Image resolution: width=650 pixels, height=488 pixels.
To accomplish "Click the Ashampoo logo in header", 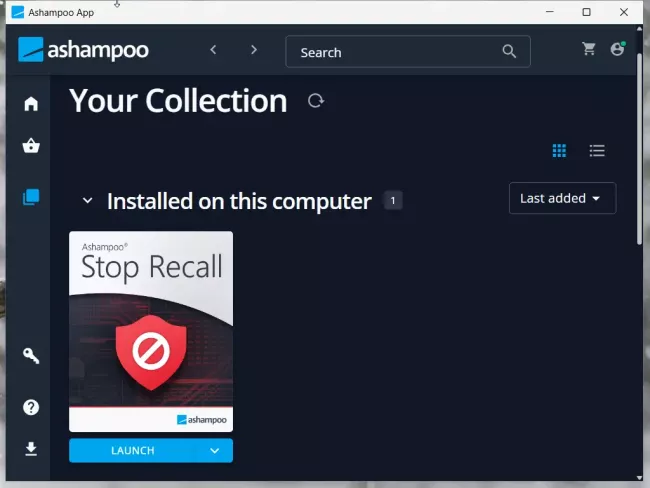I will tap(83, 50).
